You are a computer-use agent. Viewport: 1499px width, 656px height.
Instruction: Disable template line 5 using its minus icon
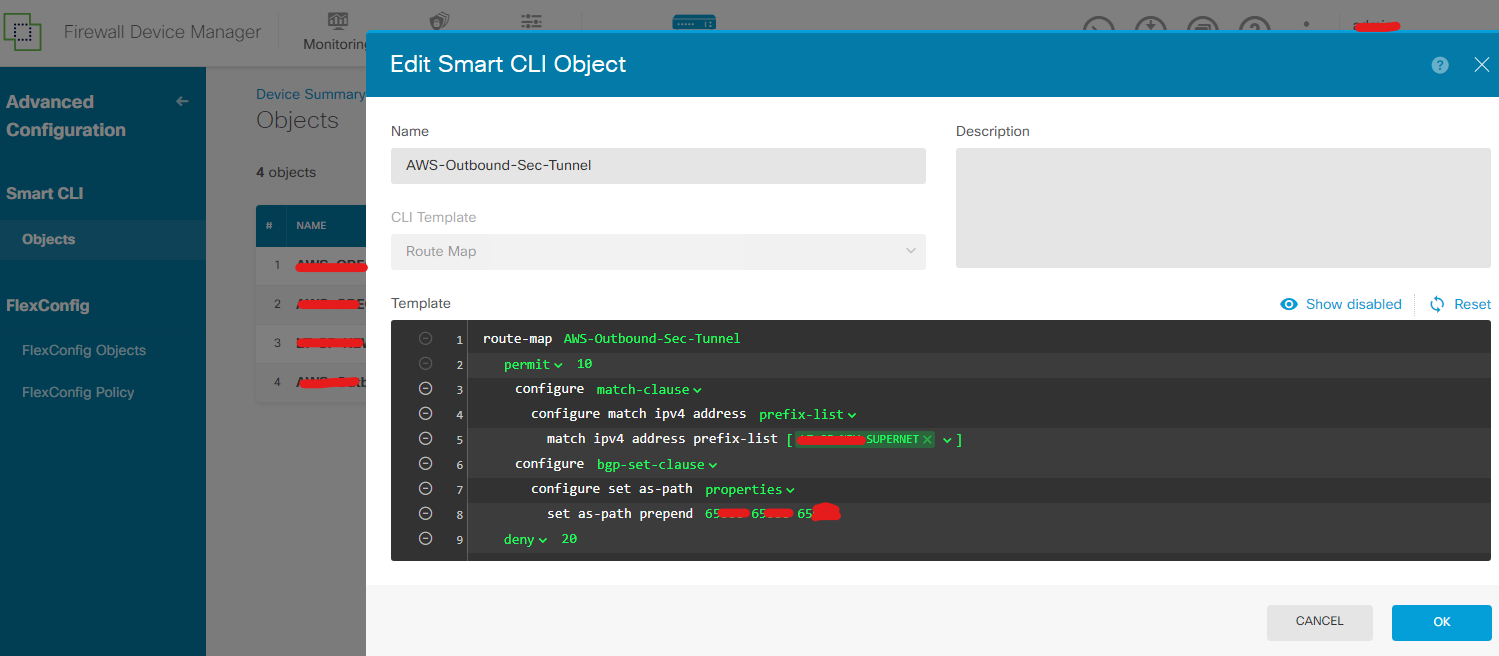pyautogui.click(x=425, y=438)
